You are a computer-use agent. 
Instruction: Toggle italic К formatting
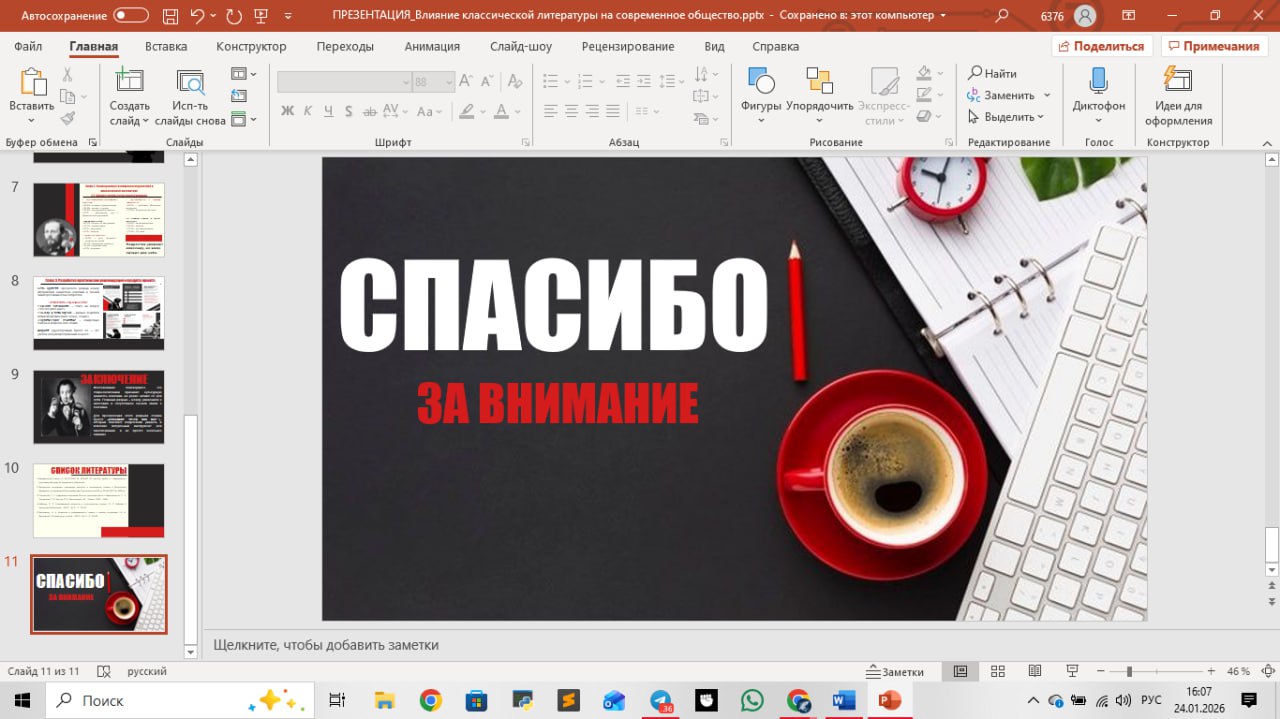click(x=308, y=111)
